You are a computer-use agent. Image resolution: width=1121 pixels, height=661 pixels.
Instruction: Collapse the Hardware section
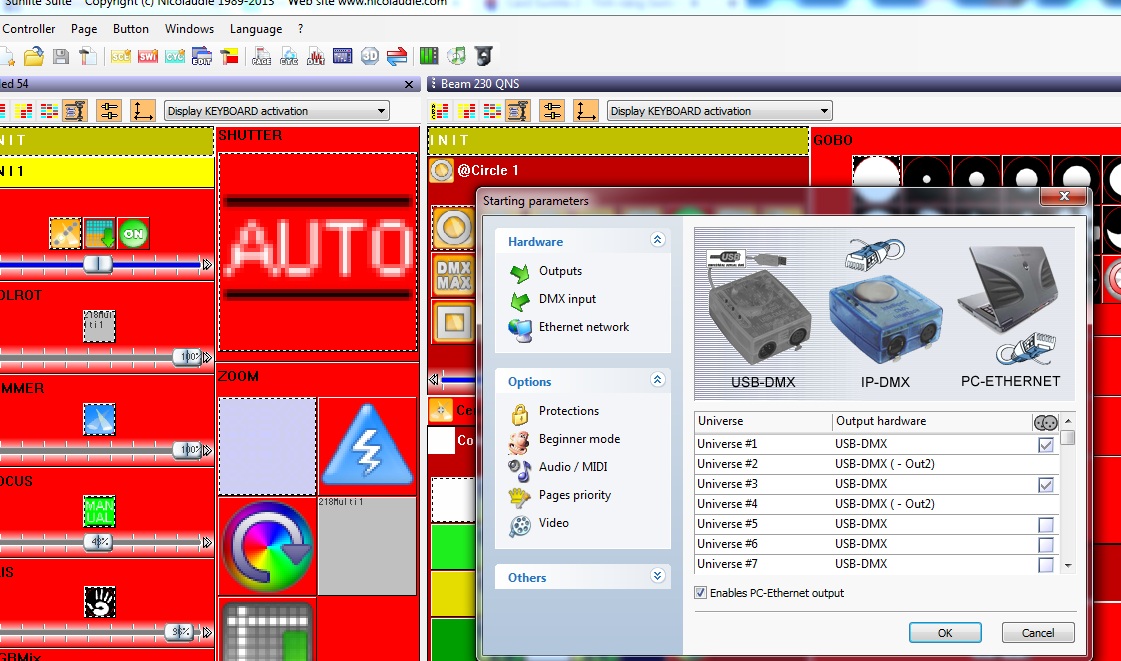click(657, 240)
